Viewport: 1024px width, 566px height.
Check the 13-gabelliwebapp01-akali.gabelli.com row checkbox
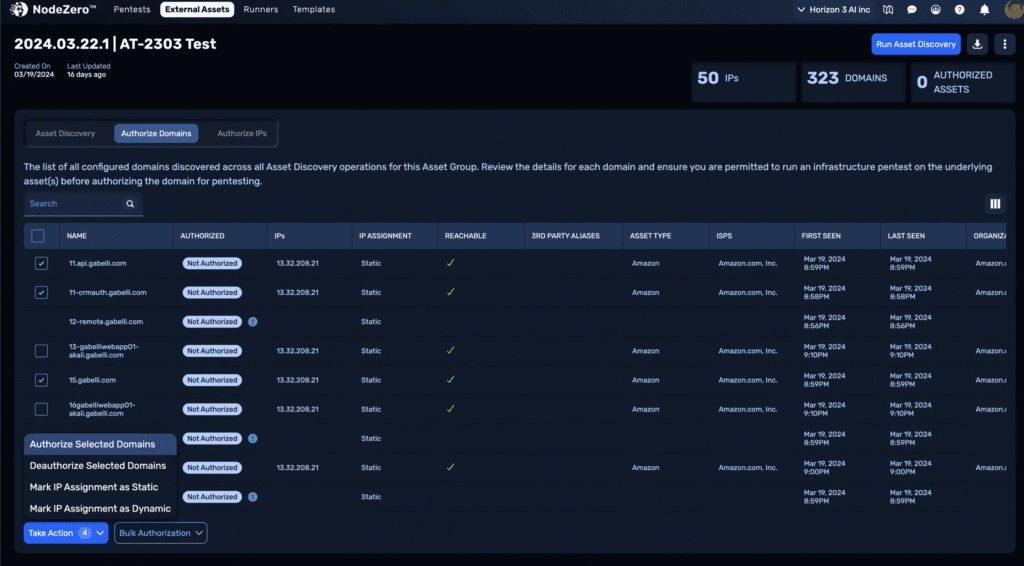(x=41, y=351)
